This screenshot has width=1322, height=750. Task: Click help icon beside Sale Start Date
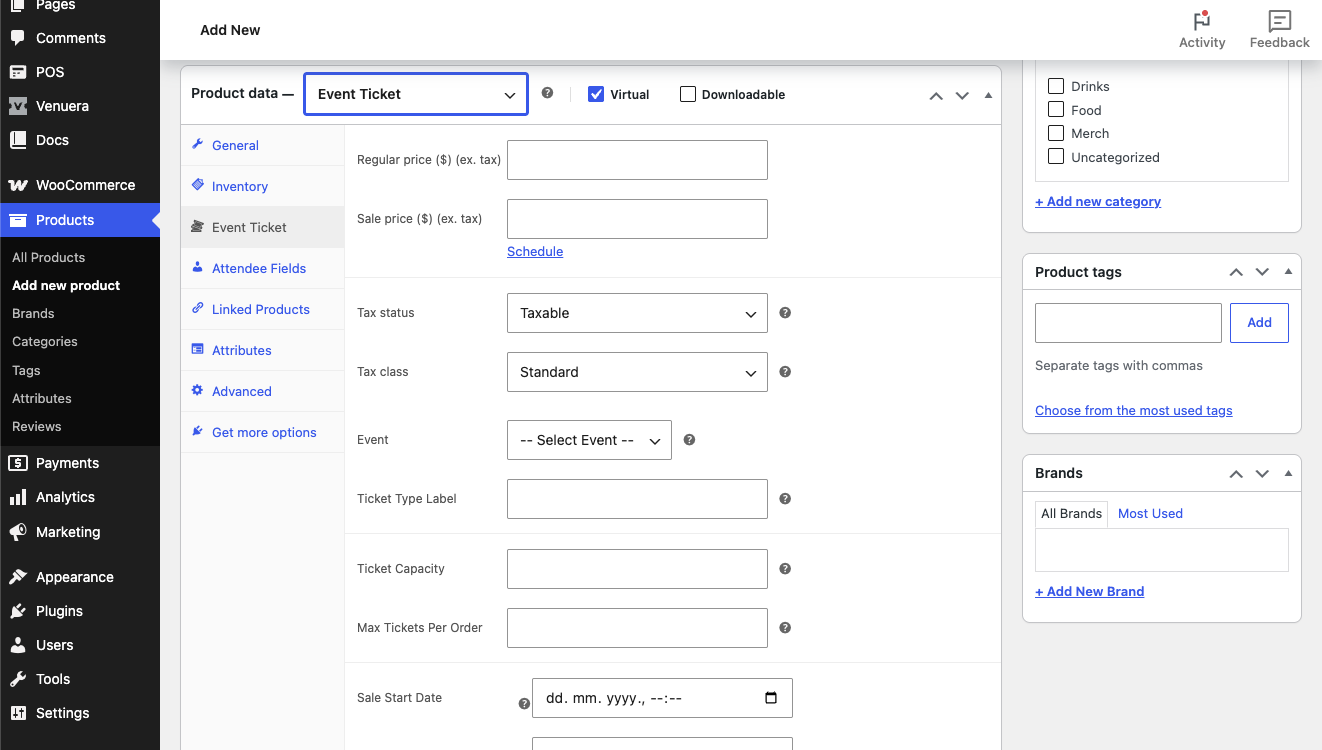(524, 704)
